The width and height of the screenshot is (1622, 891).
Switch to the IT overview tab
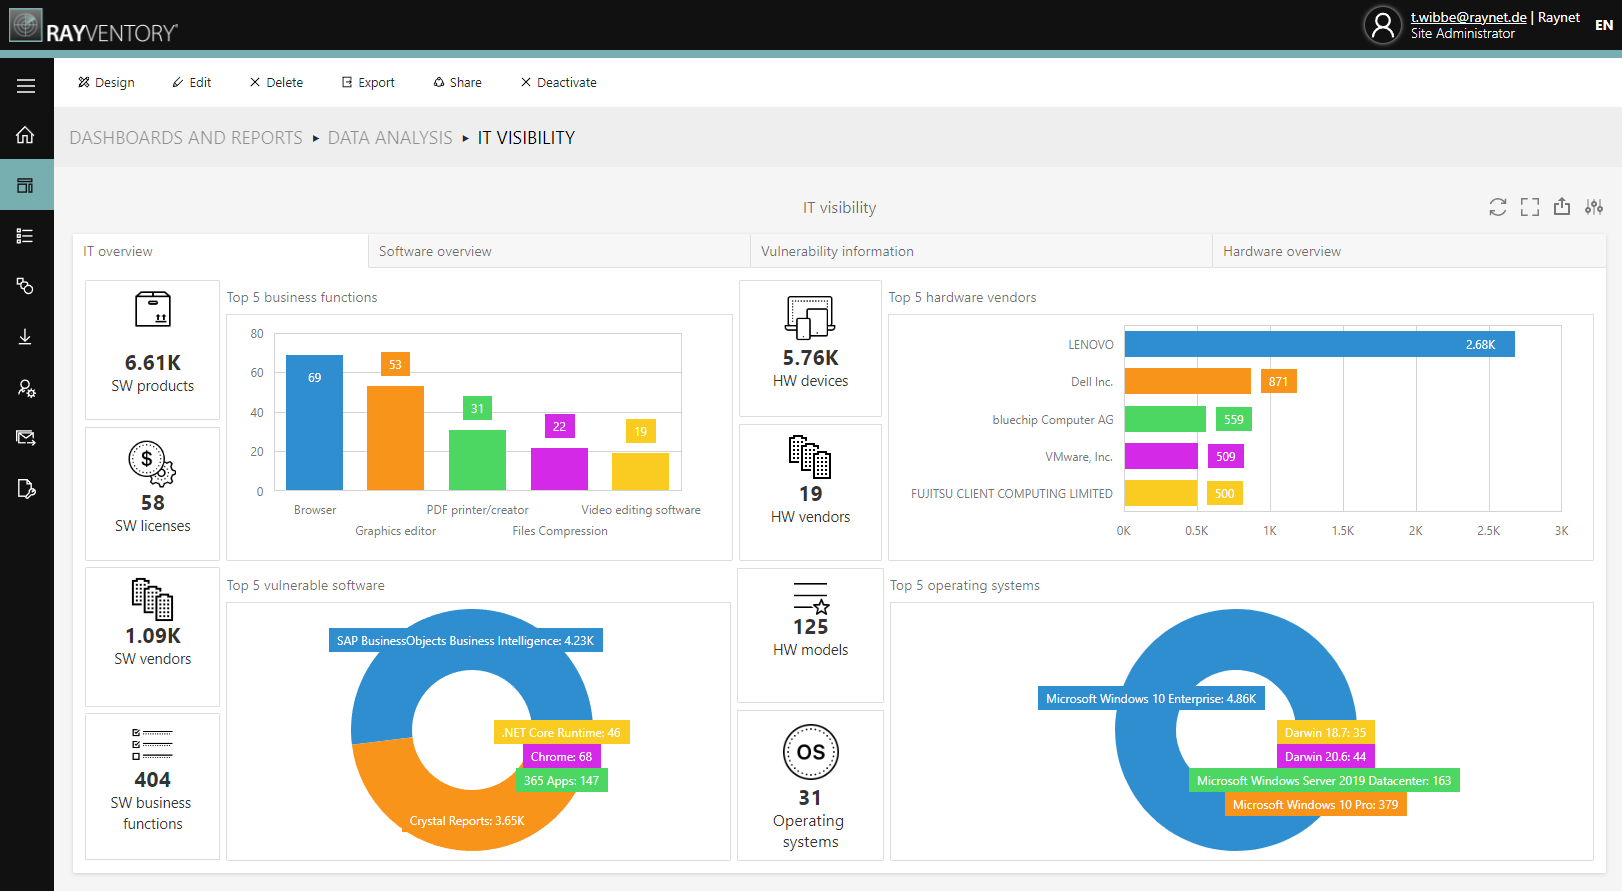point(221,251)
